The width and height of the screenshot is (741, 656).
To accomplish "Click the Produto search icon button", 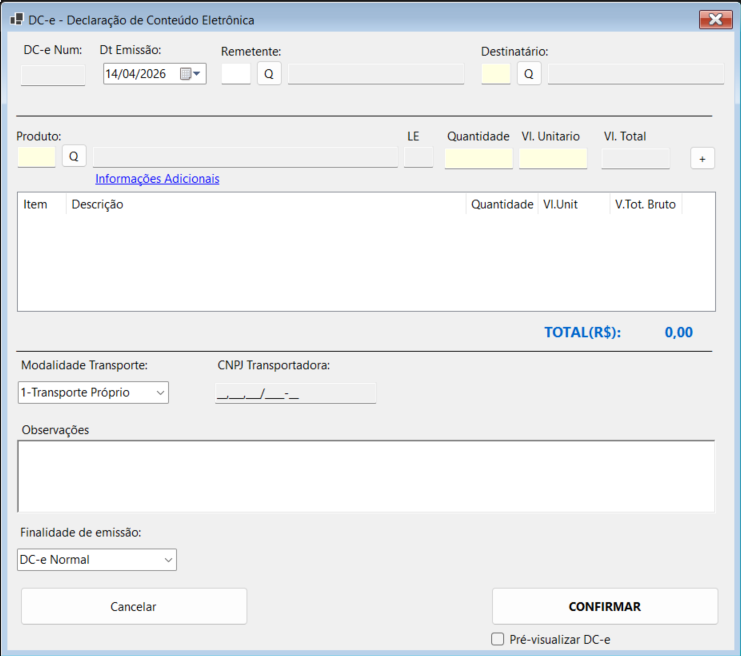I will (x=74, y=157).
